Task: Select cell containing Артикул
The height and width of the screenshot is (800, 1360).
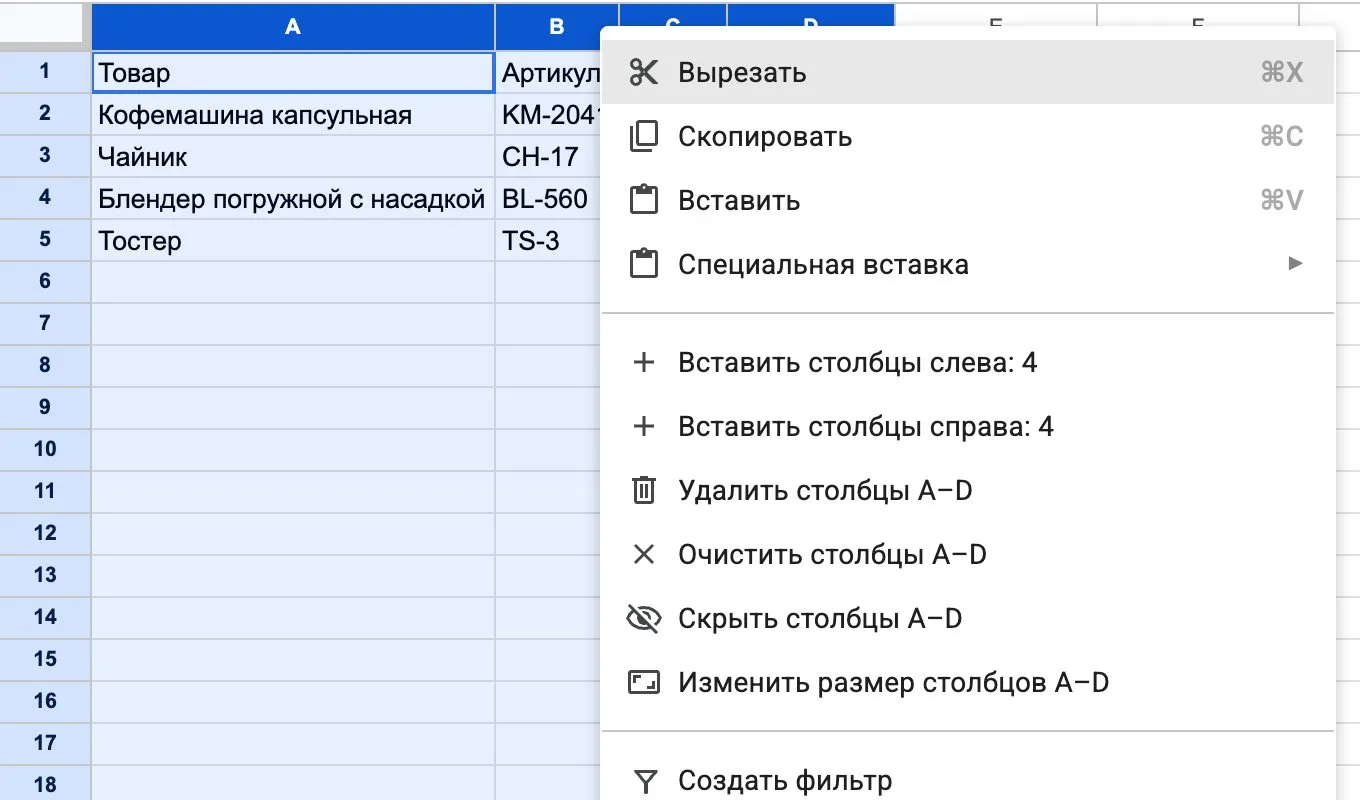Action: tap(548, 72)
